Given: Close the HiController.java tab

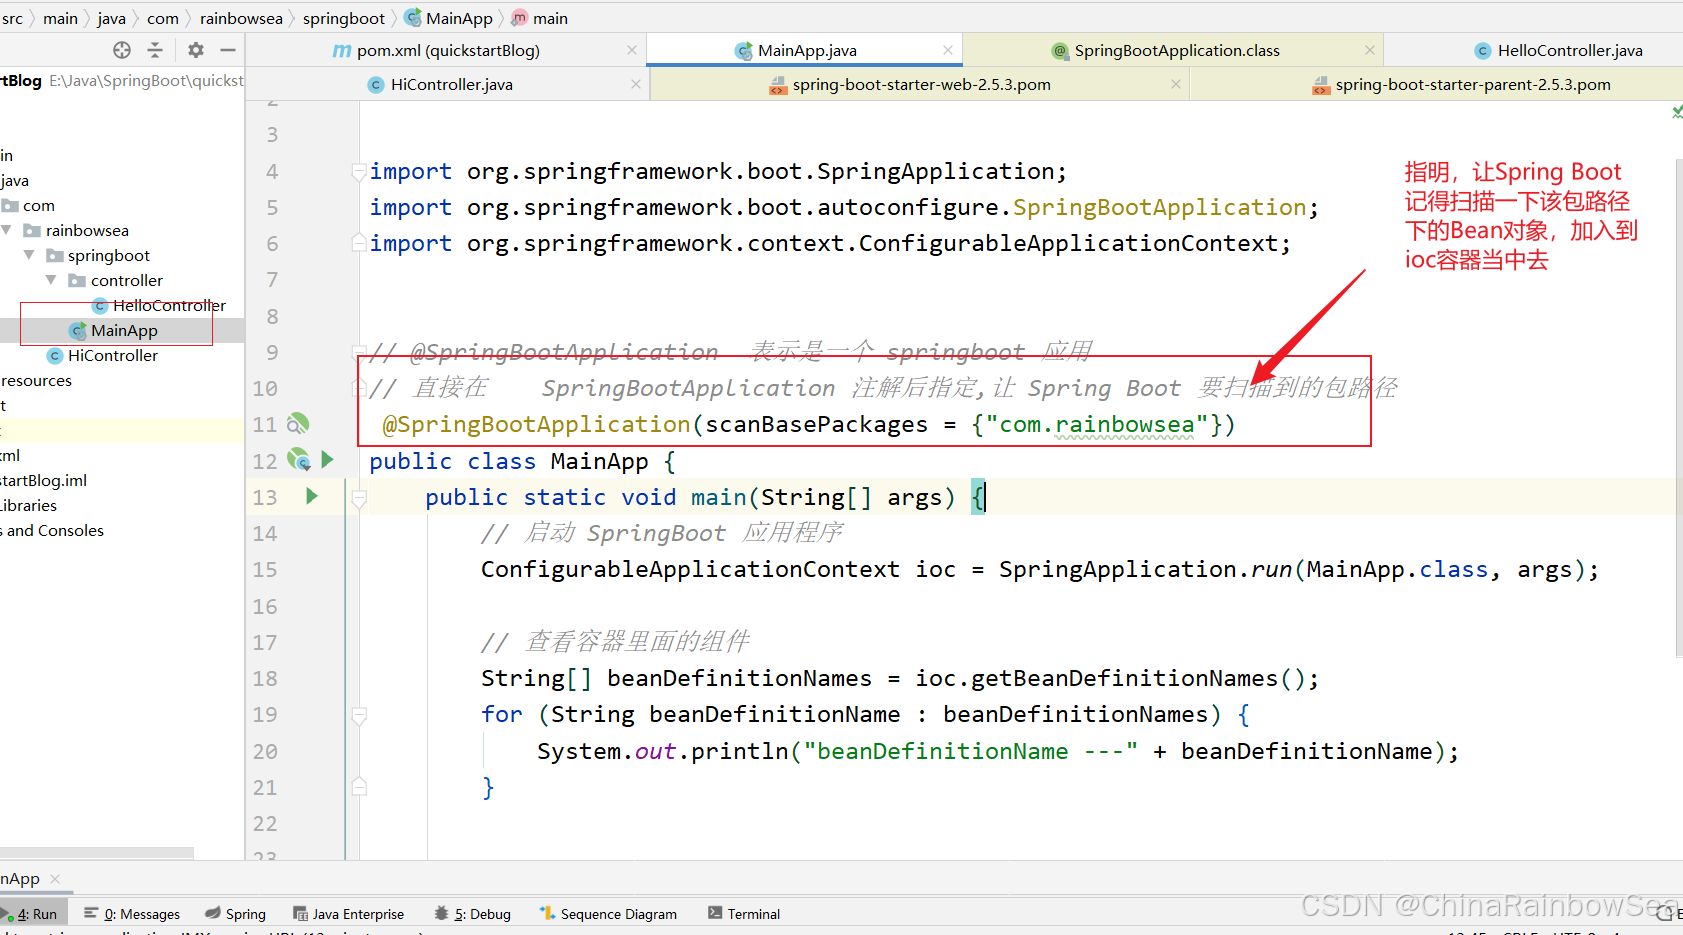Looking at the screenshot, I should (x=636, y=85).
